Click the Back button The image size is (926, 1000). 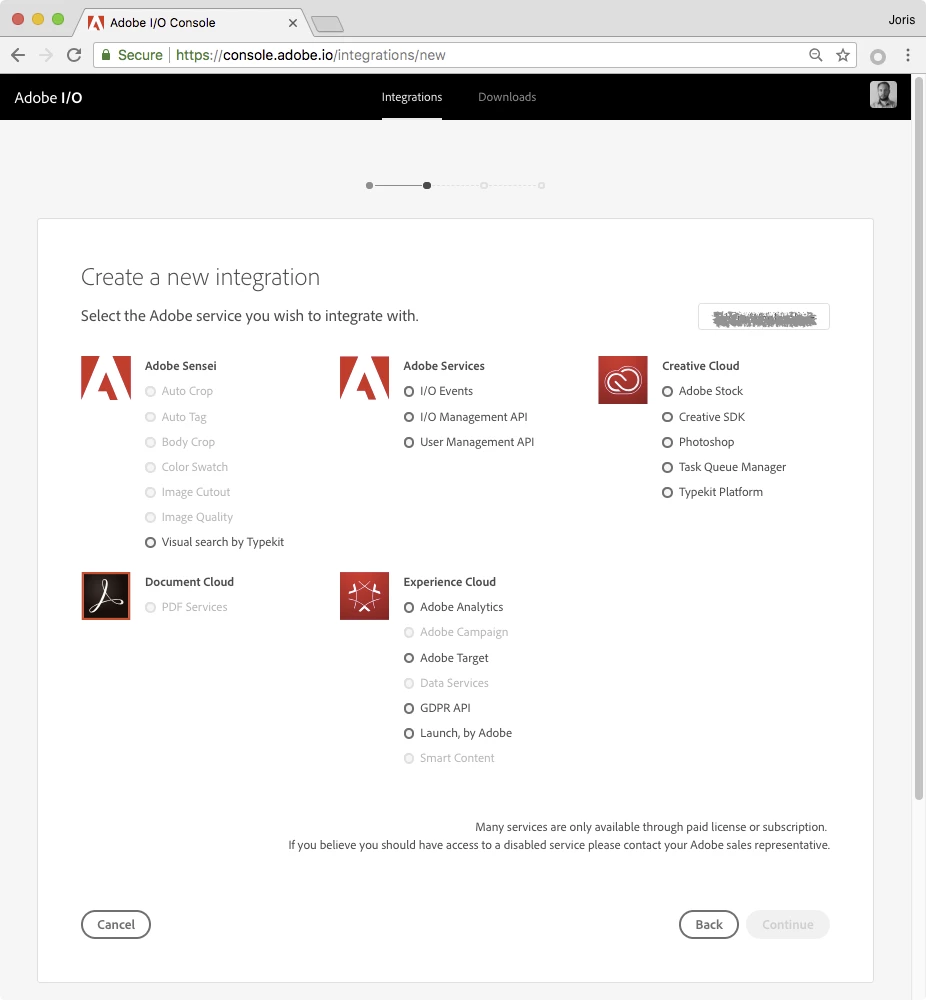pos(709,925)
